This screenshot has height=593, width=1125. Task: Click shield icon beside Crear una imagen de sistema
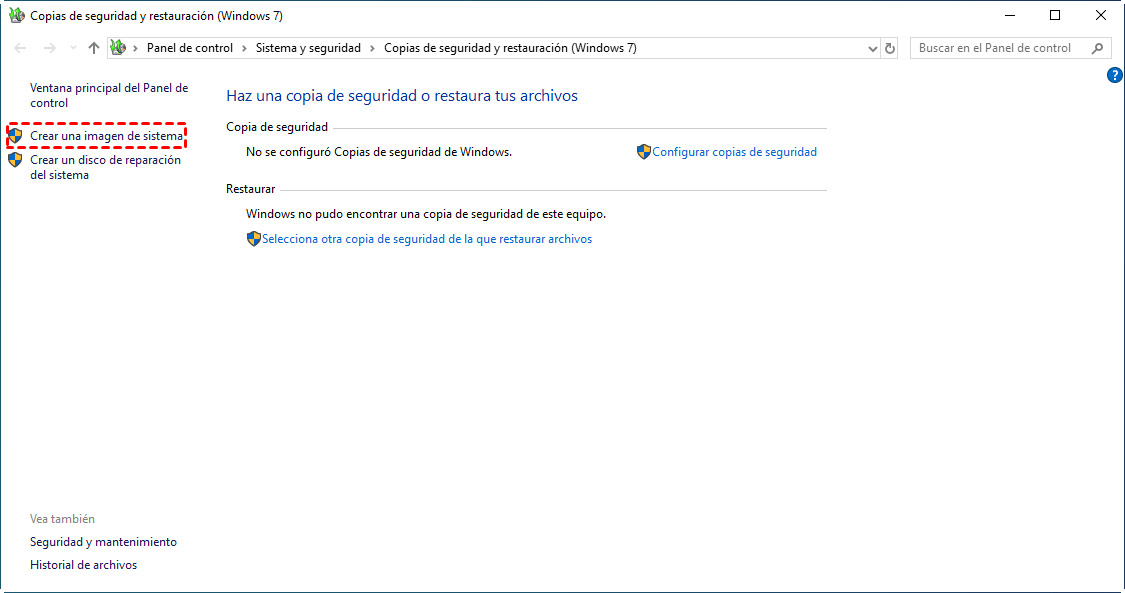pyautogui.click(x=15, y=136)
